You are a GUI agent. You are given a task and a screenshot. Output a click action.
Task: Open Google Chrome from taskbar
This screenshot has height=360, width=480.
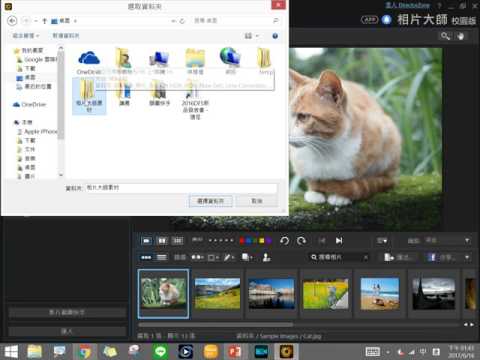pos(85,352)
